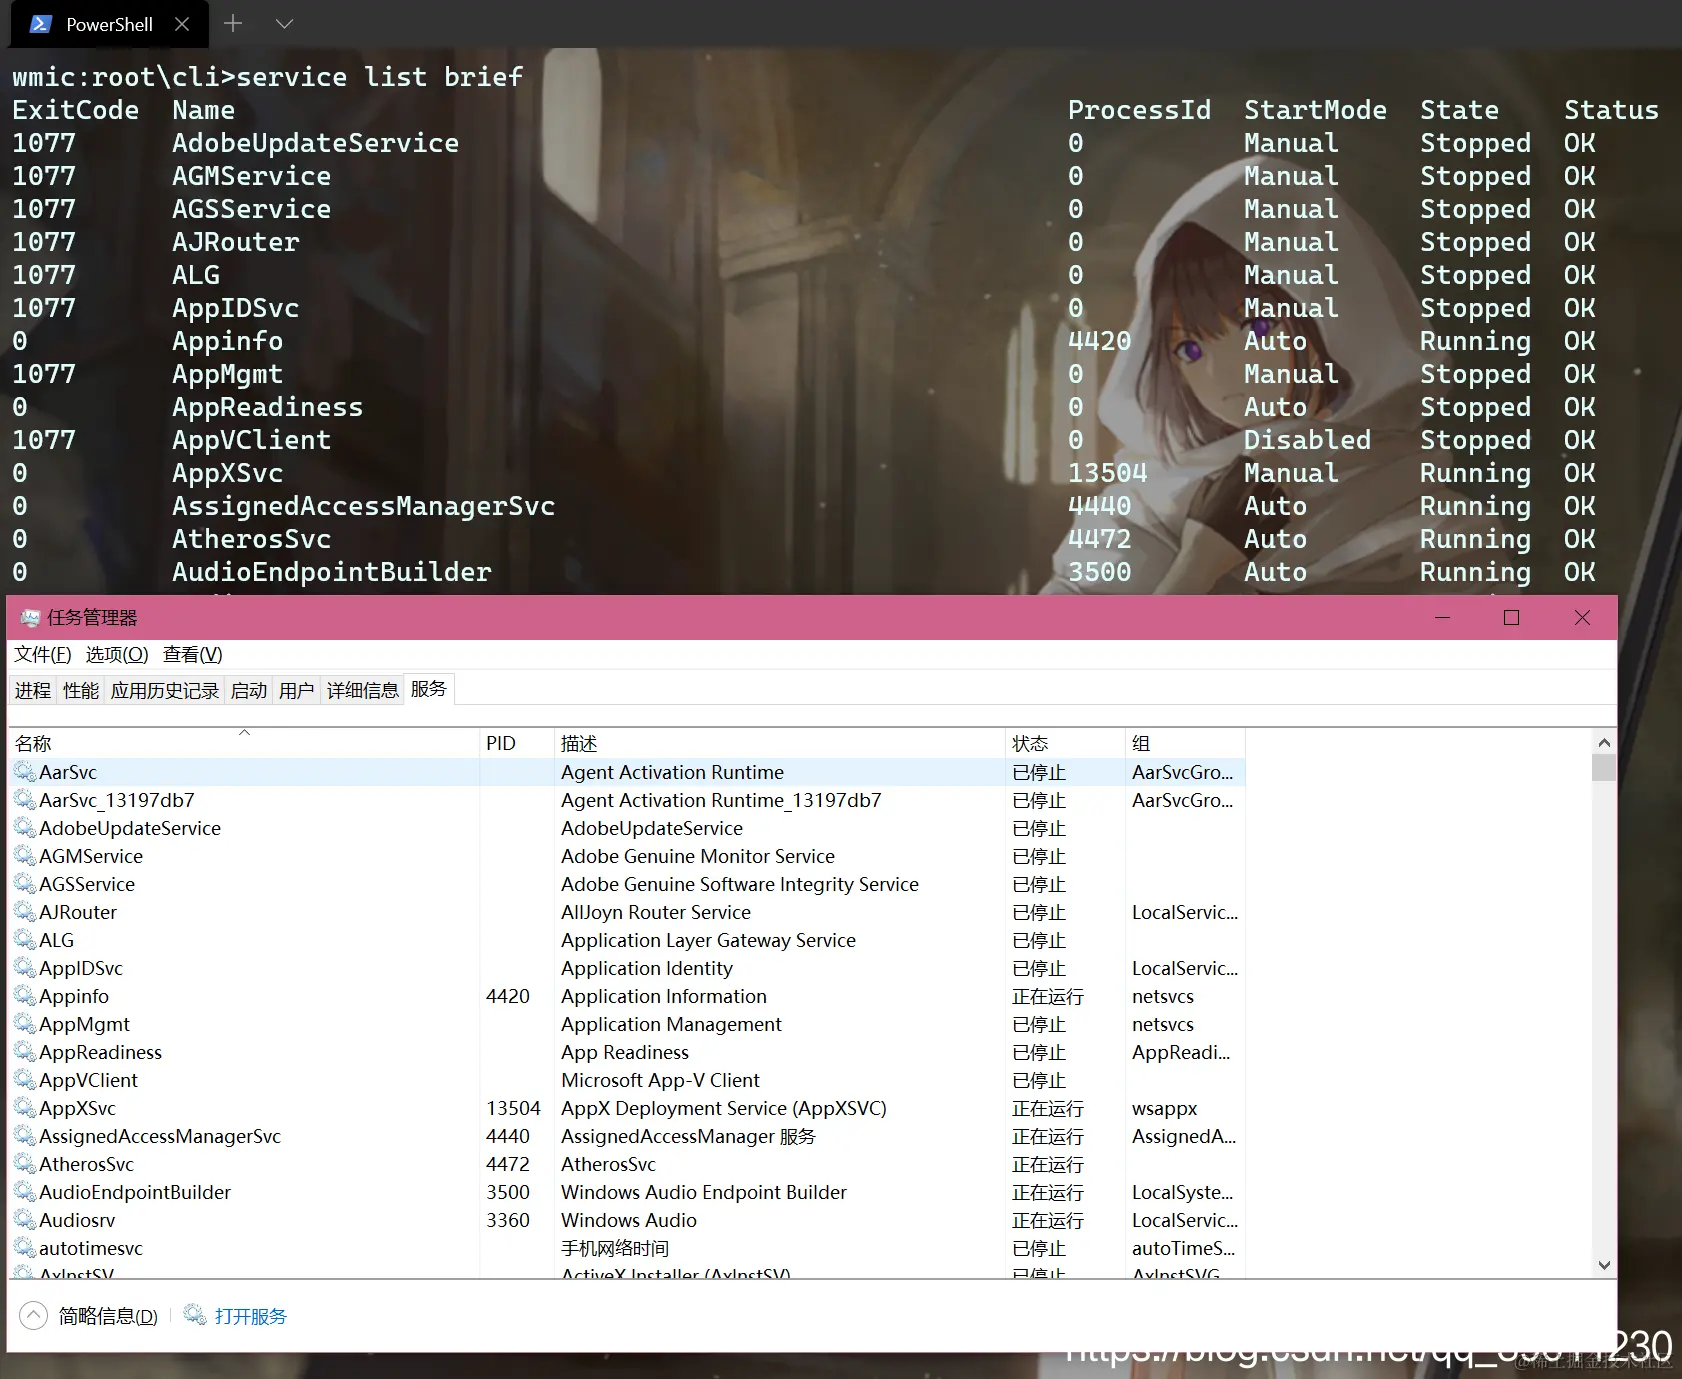Switch to the 启动 tab

pos(249,690)
